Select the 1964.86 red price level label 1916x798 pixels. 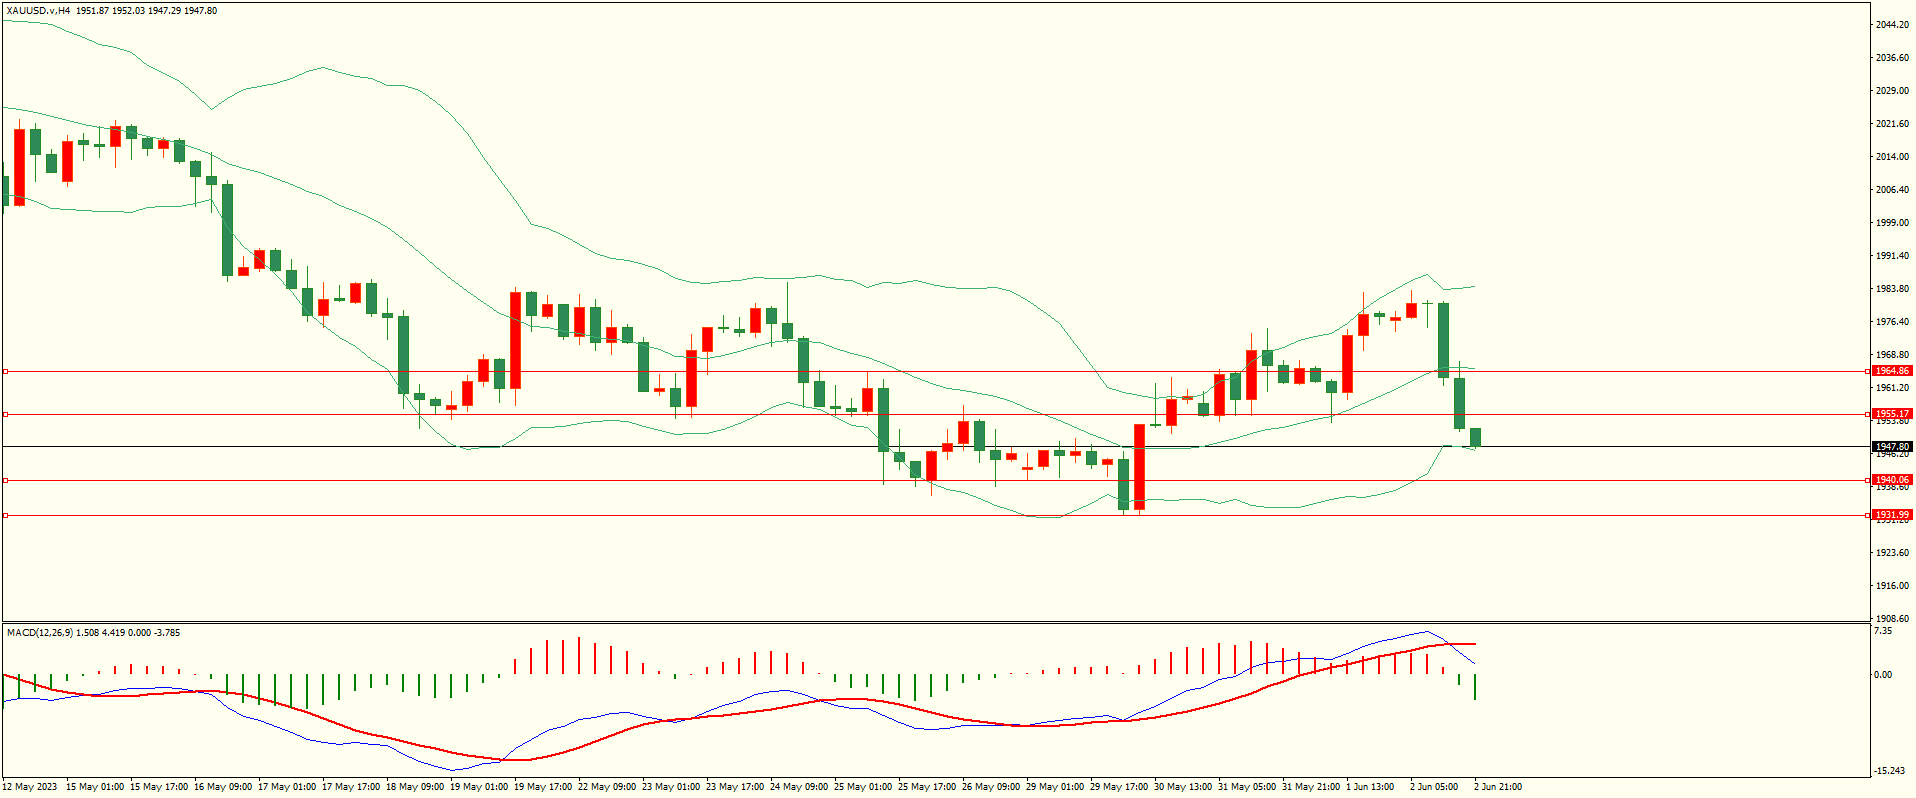point(1892,371)
